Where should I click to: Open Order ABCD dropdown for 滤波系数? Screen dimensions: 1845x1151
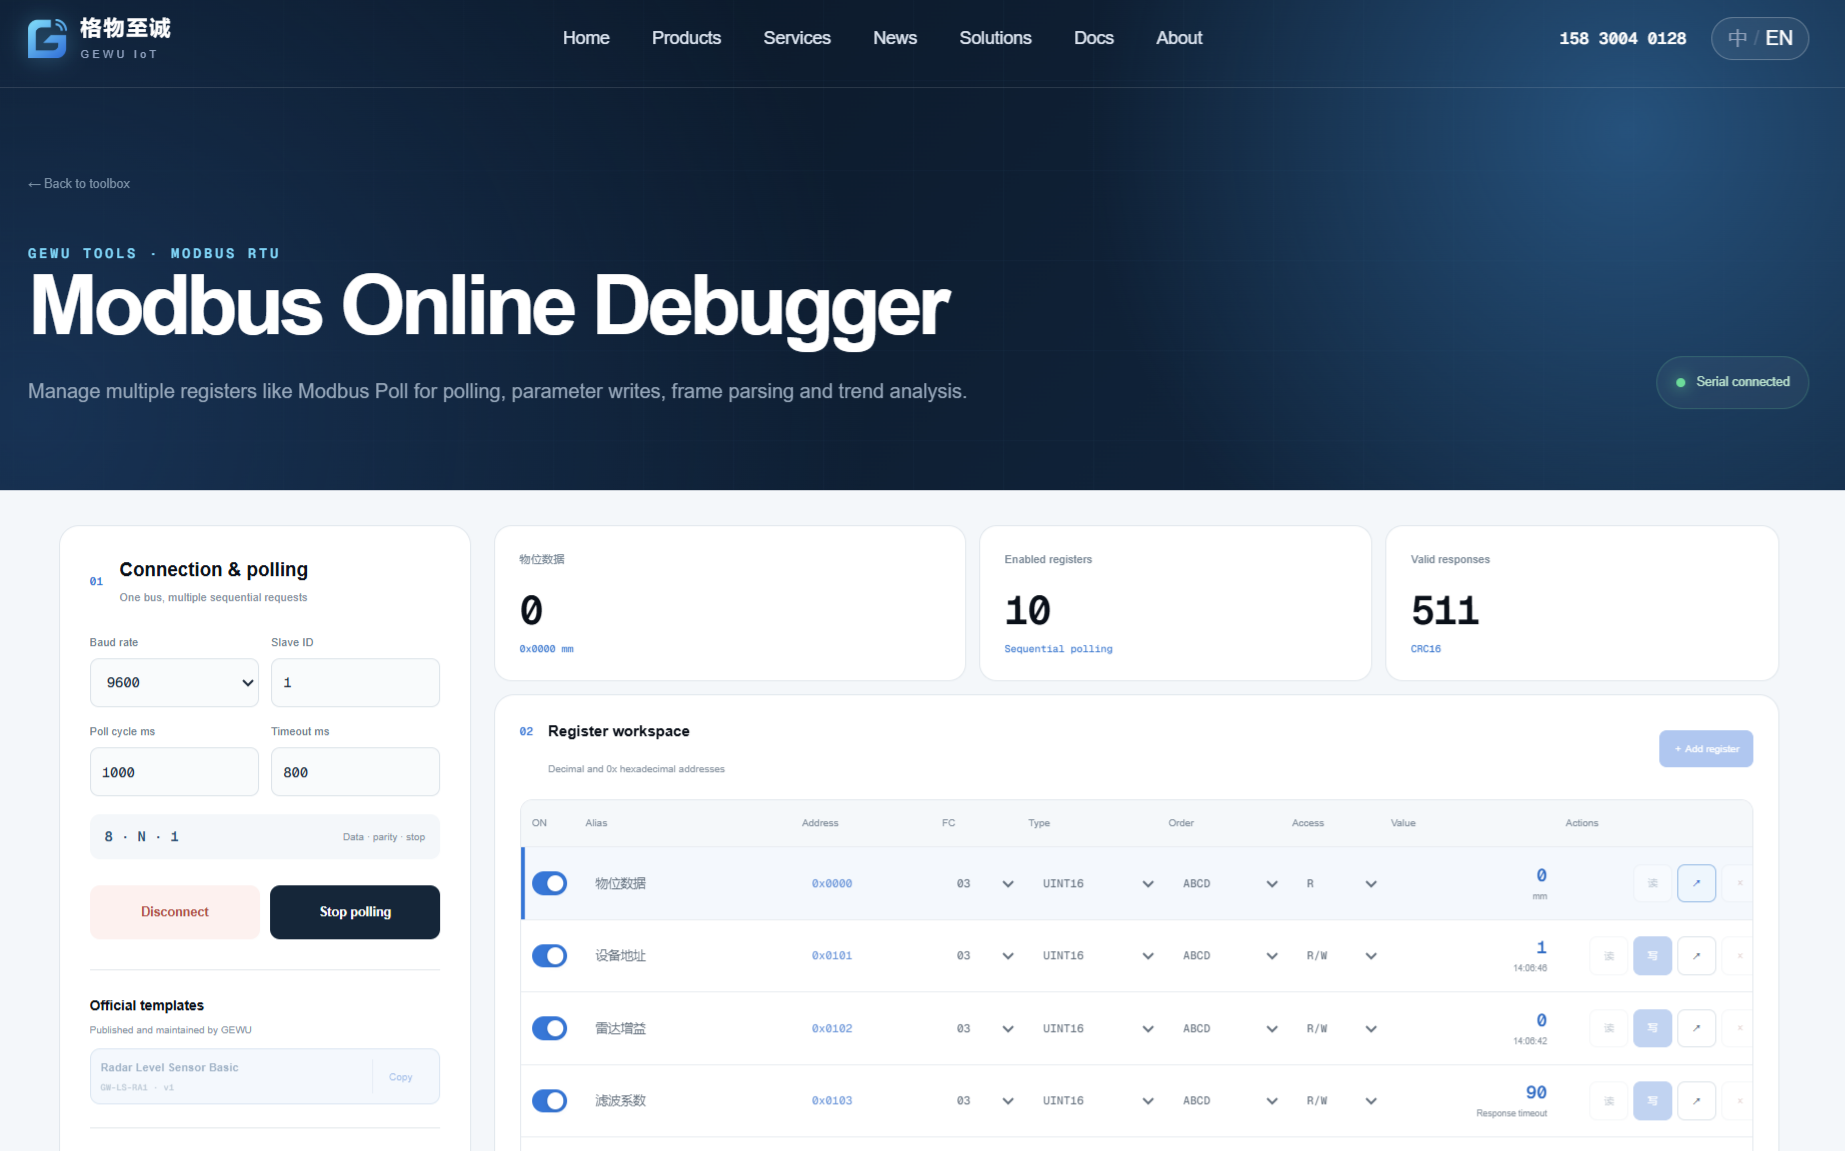coord(1230,1101)
